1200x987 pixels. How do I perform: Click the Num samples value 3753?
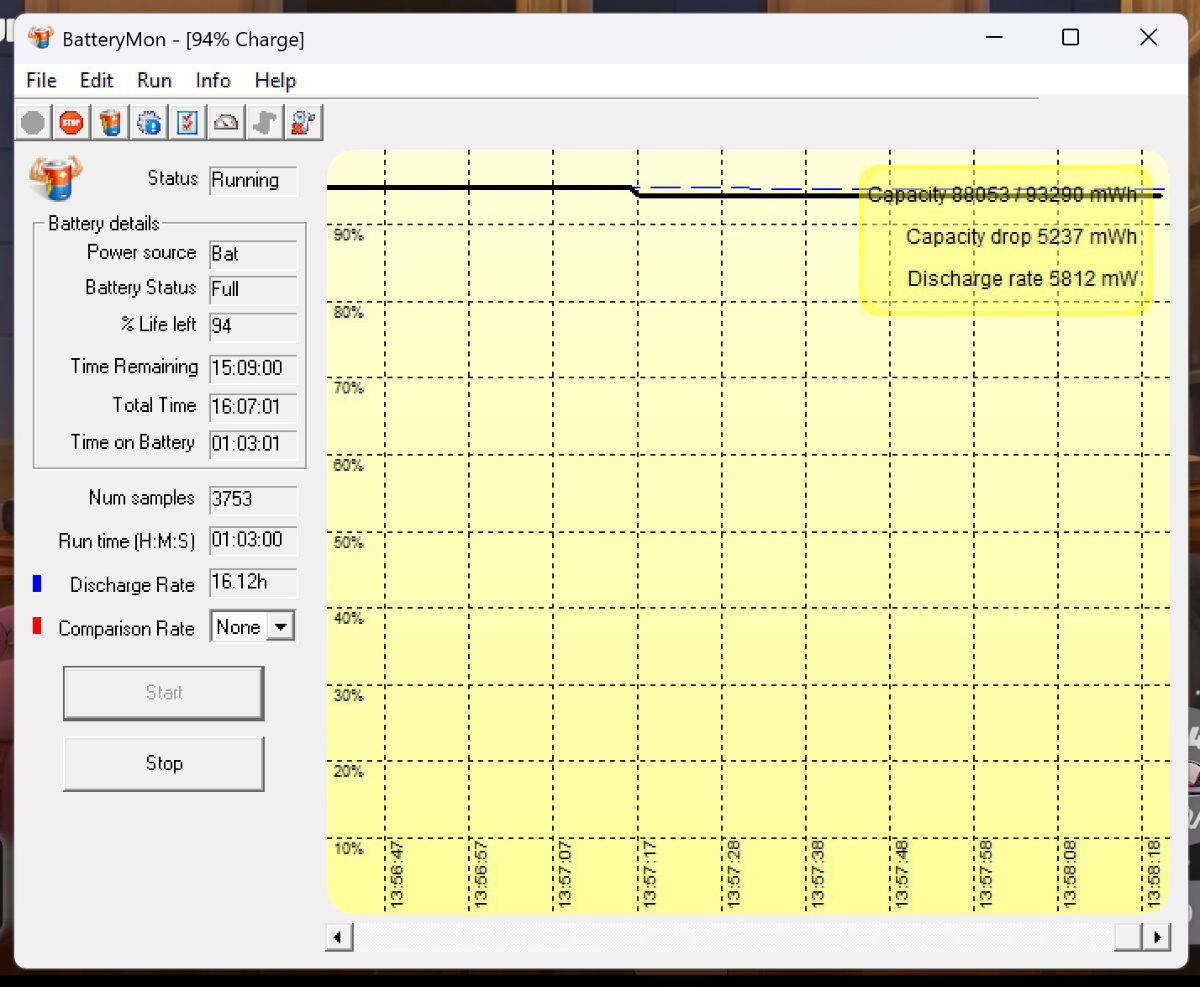point(253,500)
